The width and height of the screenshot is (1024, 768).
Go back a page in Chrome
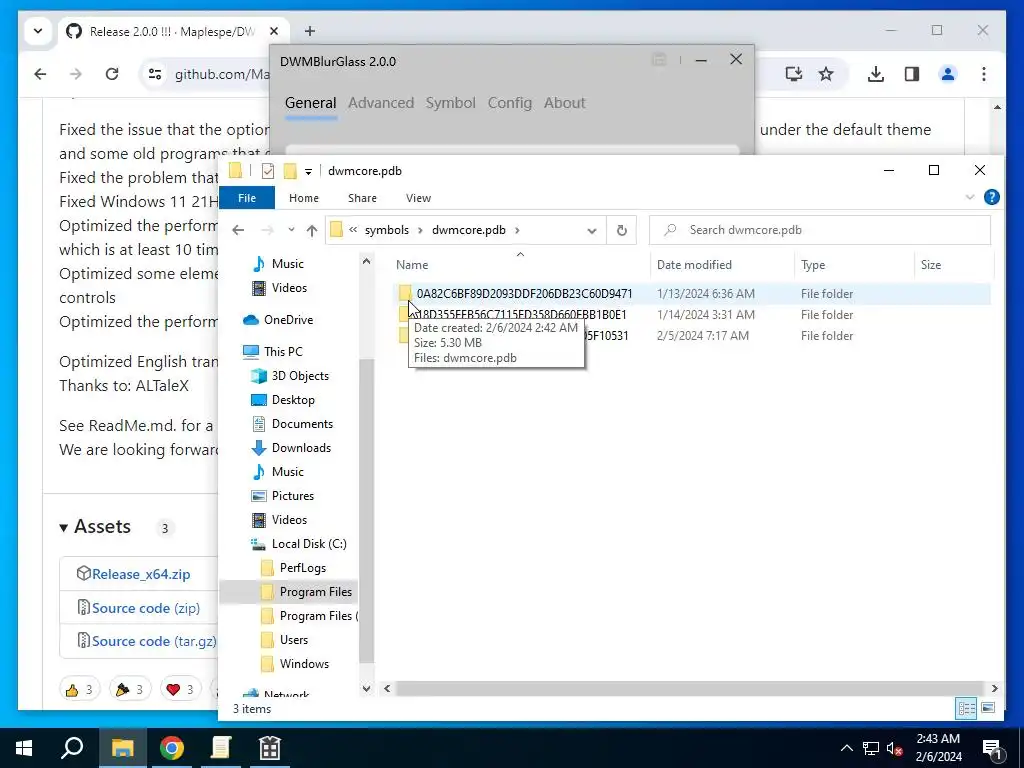[x=40, y=74]
